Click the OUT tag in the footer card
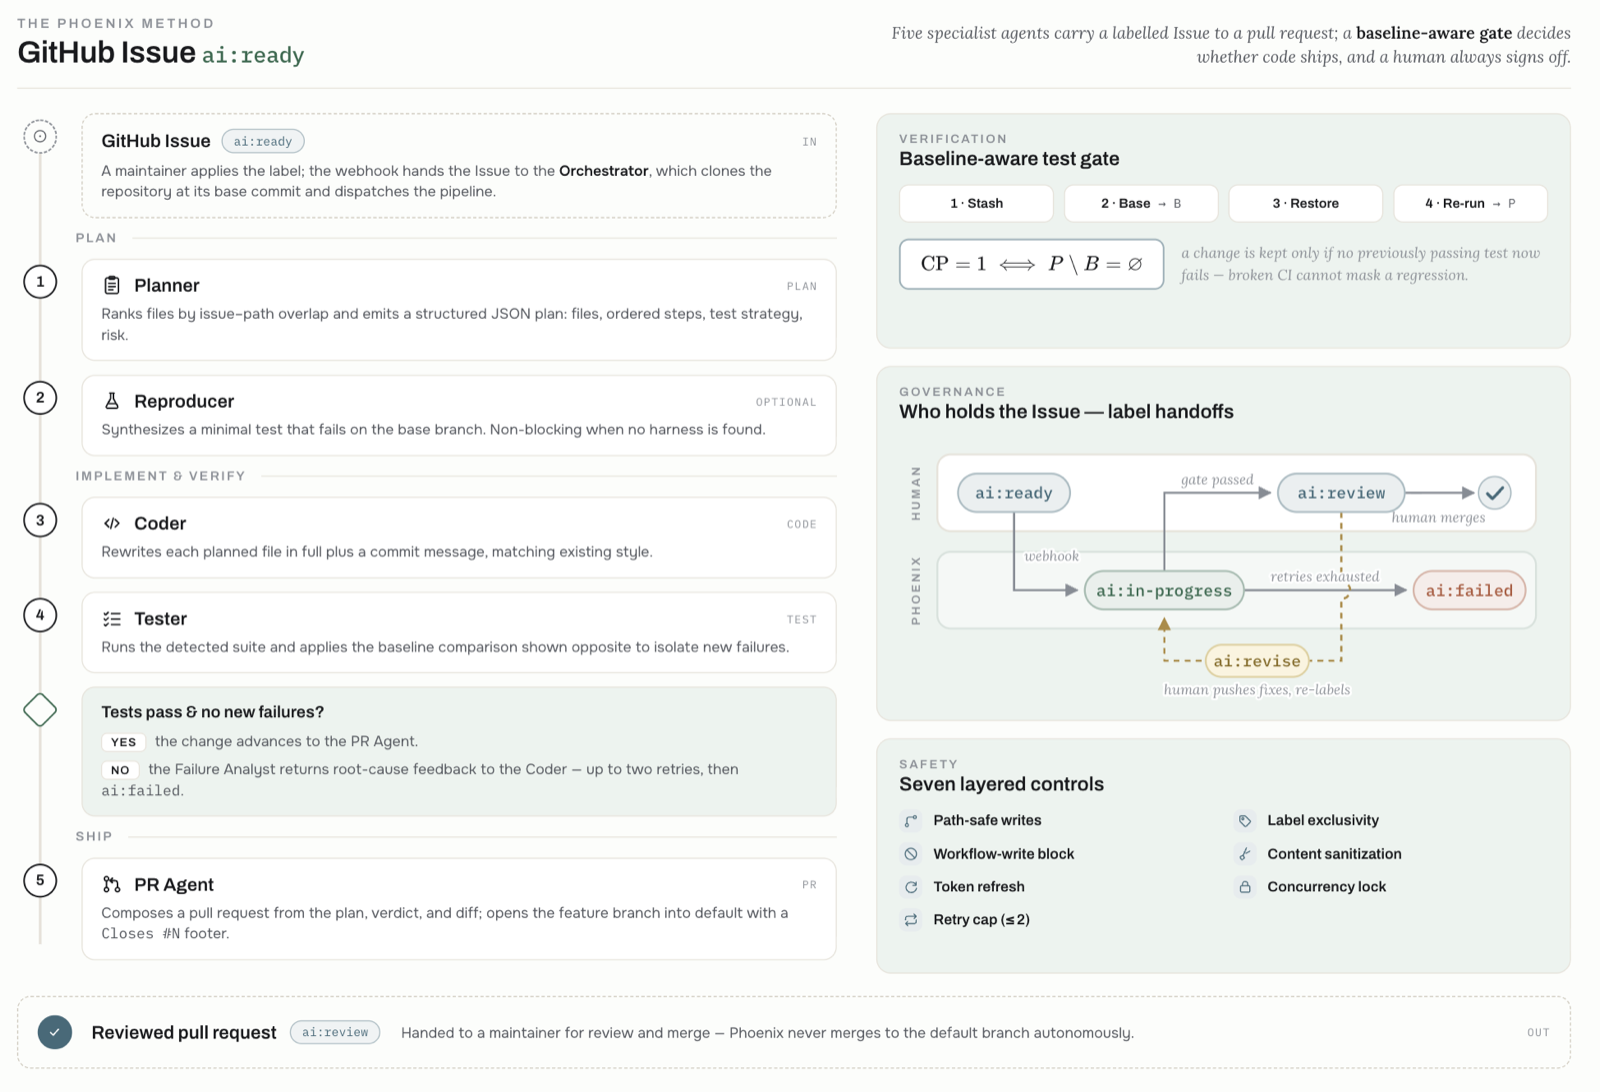The image size is (1600, 1092). click(1538, 1033)
